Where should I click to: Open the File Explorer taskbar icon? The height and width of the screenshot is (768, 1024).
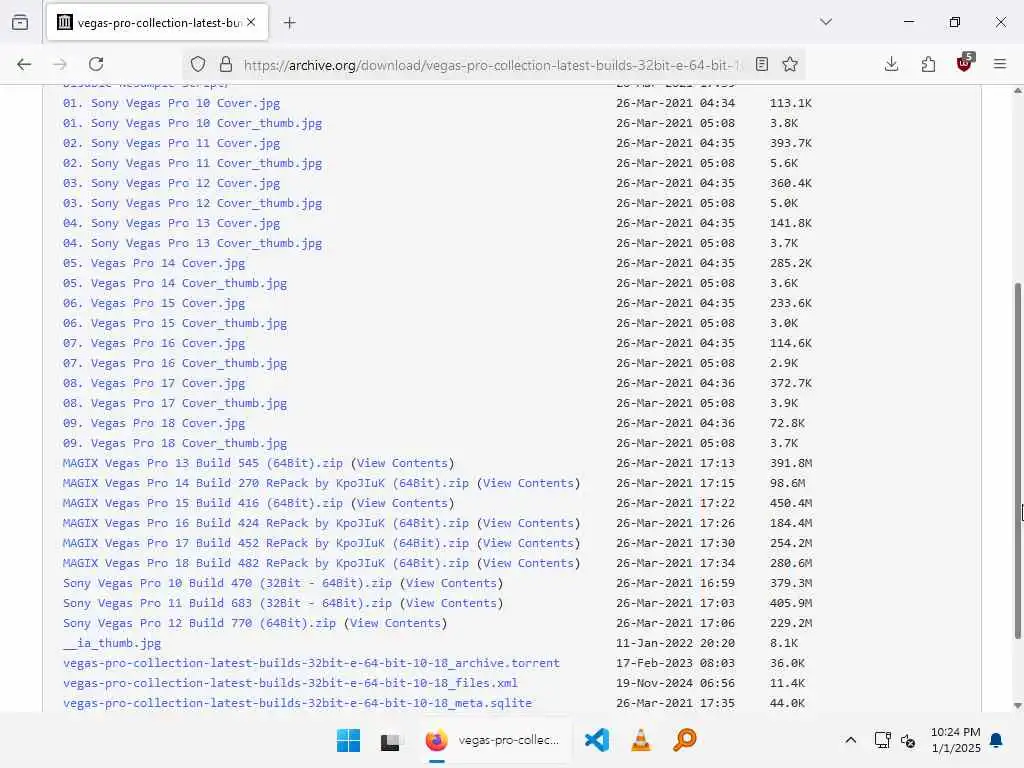pos(390,741)
